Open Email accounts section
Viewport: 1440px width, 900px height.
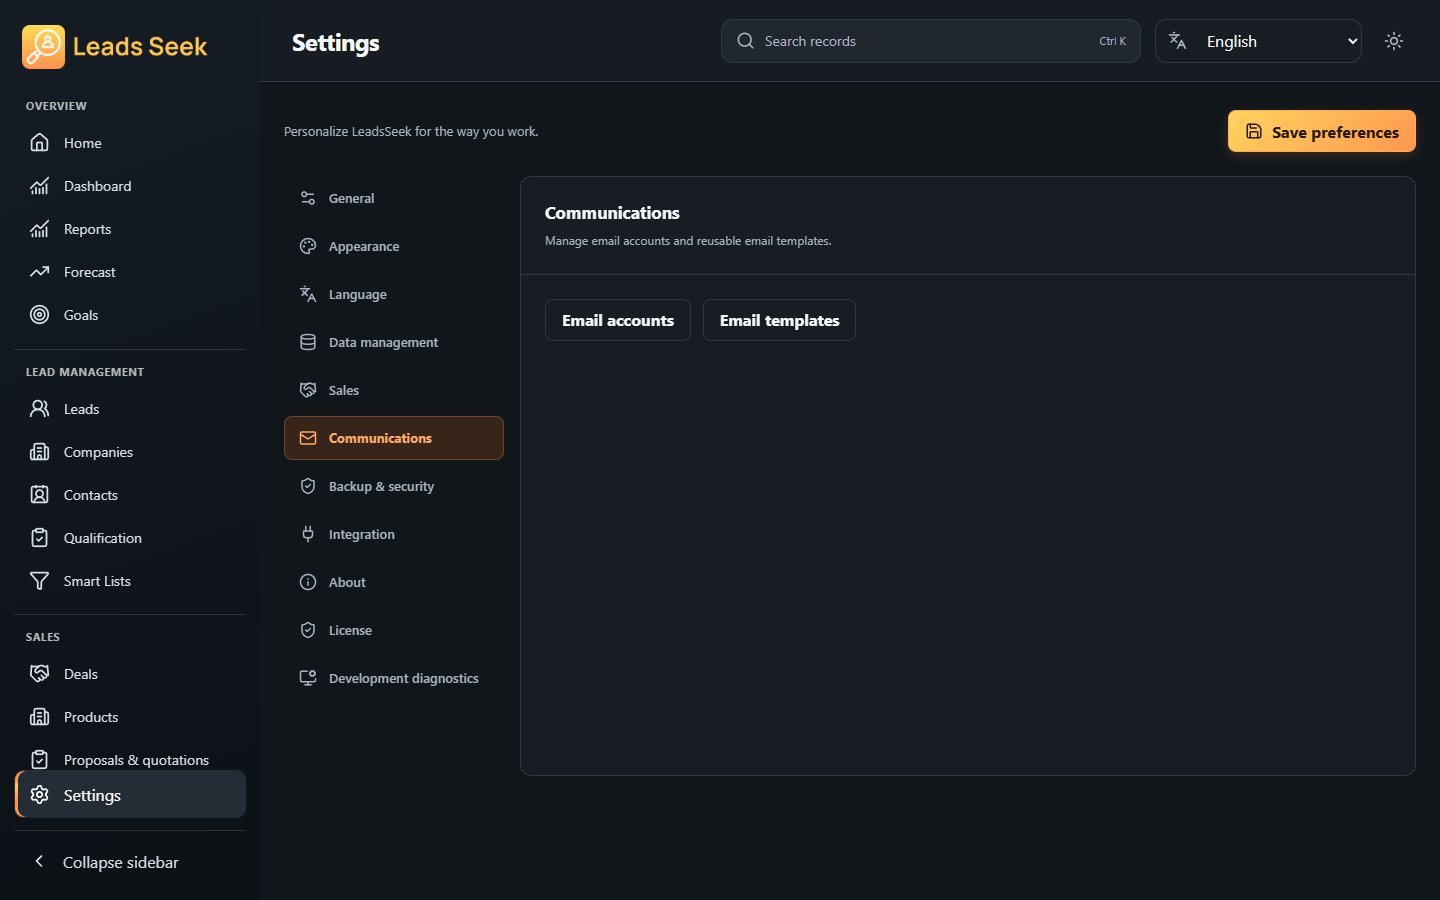click(x=618, y=320)
